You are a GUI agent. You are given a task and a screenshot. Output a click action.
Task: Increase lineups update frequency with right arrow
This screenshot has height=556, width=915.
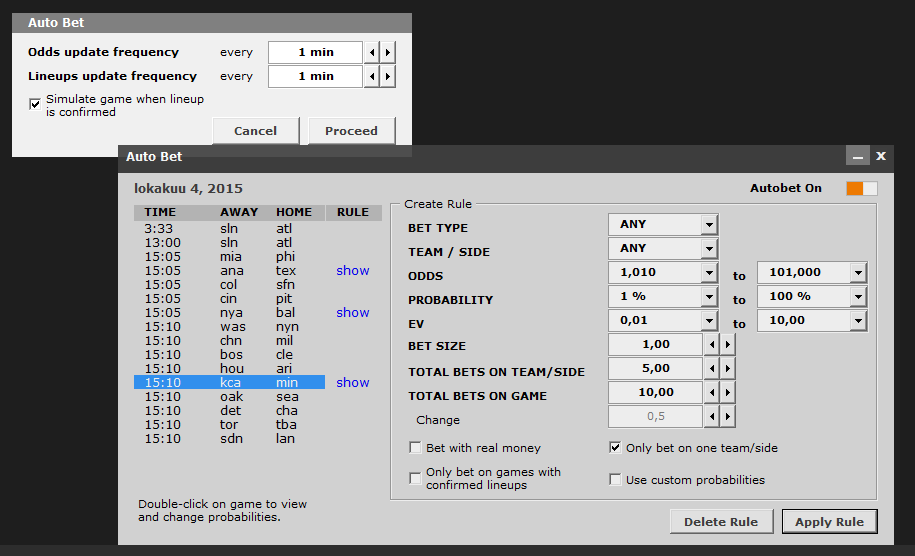[x=388, y=76]
